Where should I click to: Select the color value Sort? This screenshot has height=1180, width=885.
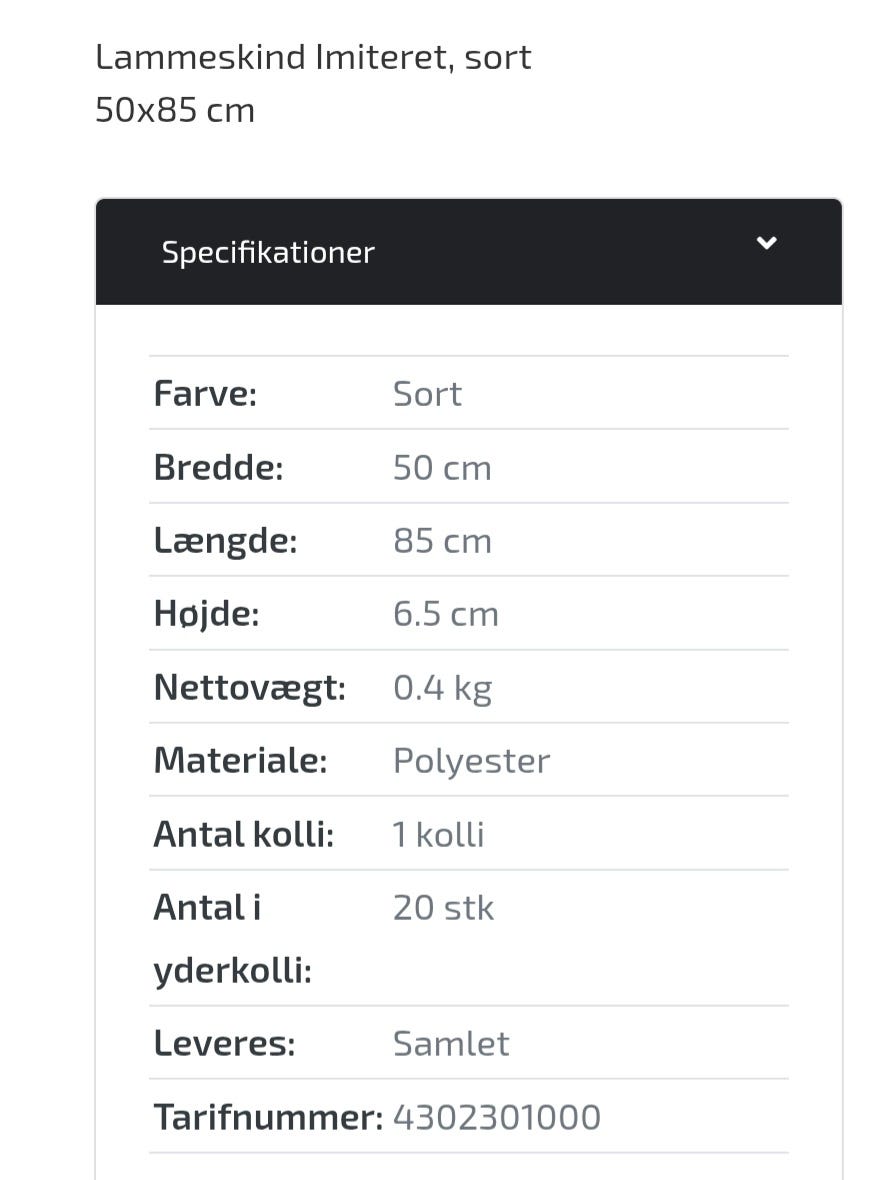coord(427,394)
